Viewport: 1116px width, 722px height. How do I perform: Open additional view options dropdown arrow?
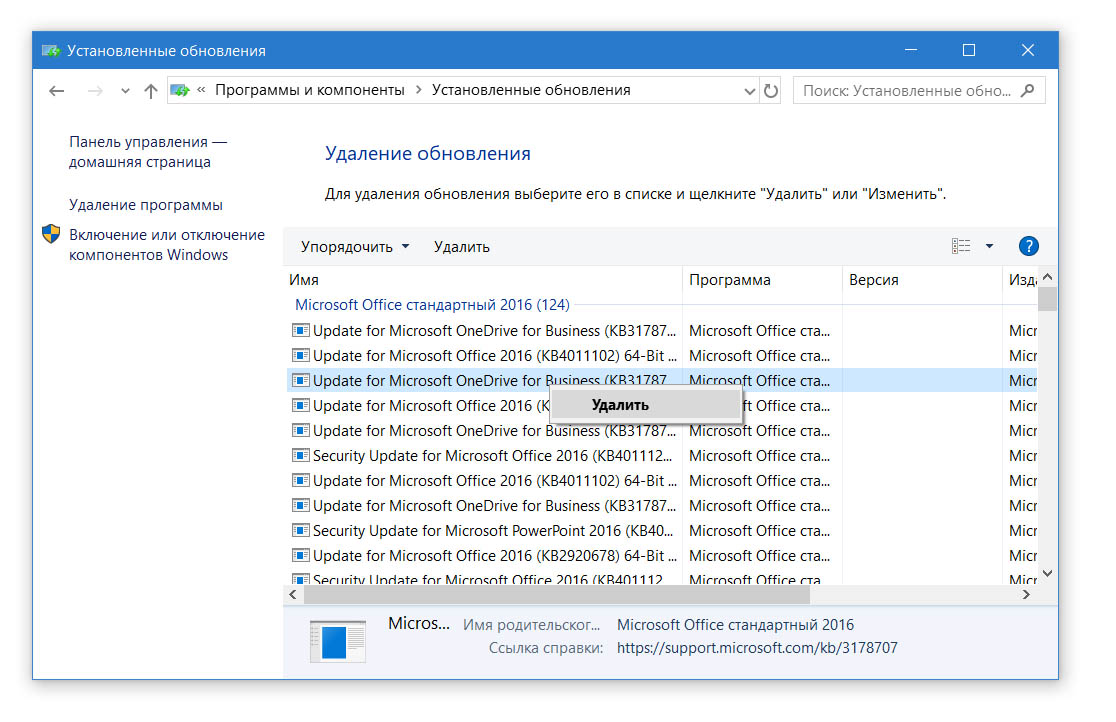[989, 246]
